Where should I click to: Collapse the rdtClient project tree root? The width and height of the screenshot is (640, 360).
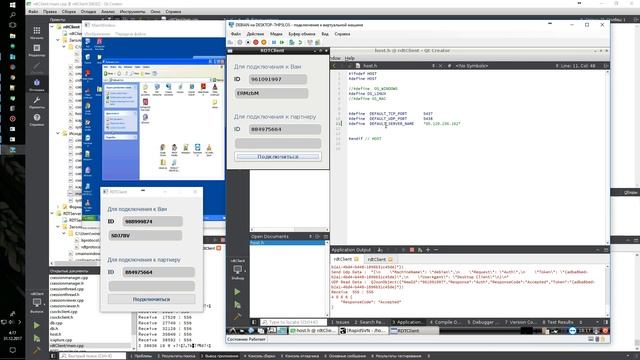52,27
